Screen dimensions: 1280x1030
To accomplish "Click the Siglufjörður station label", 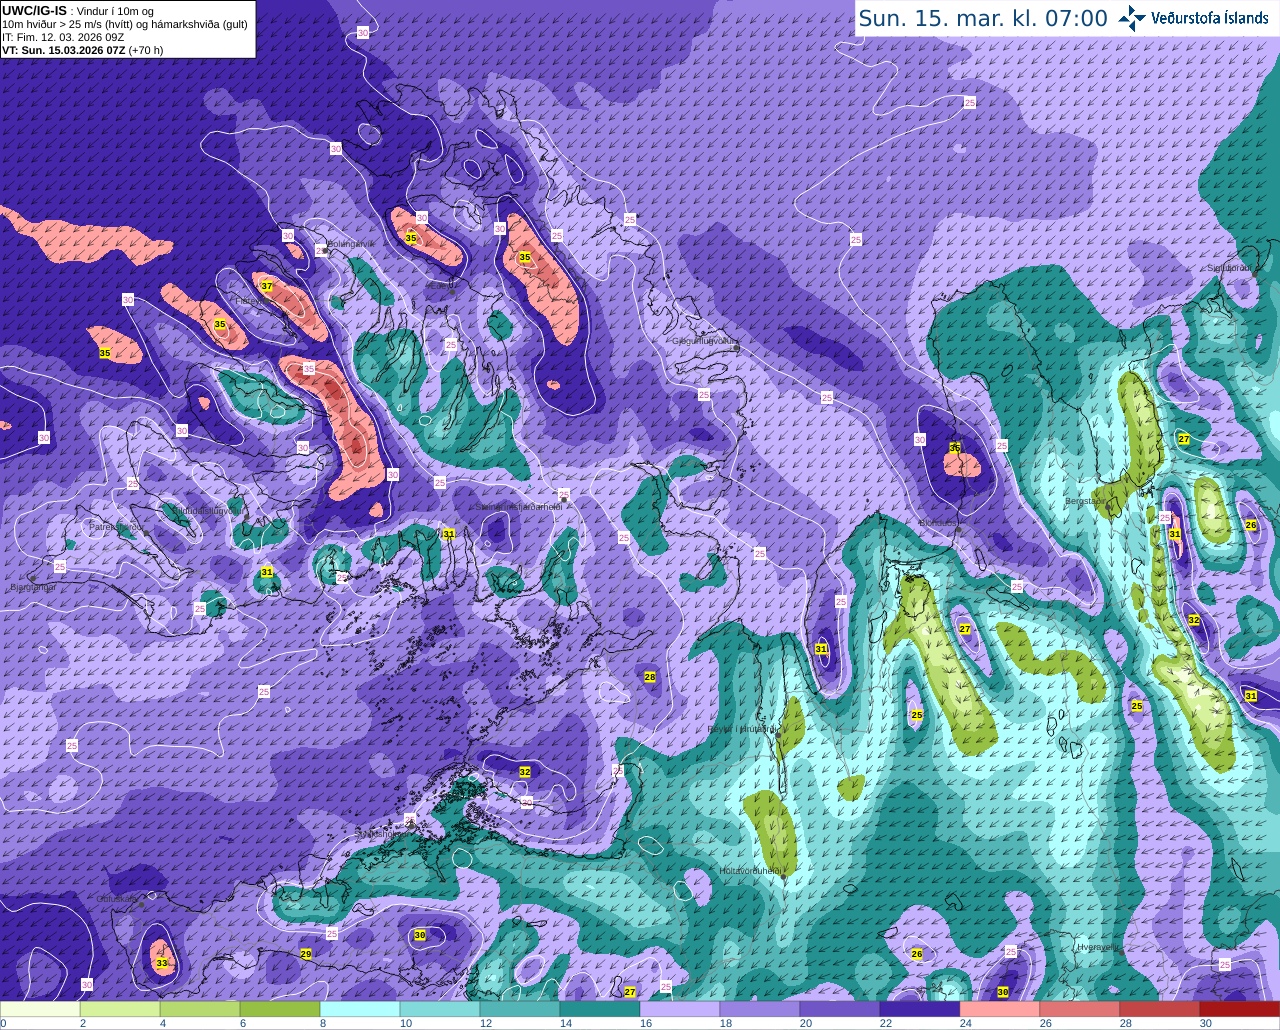I will (x=1230, y=268).
